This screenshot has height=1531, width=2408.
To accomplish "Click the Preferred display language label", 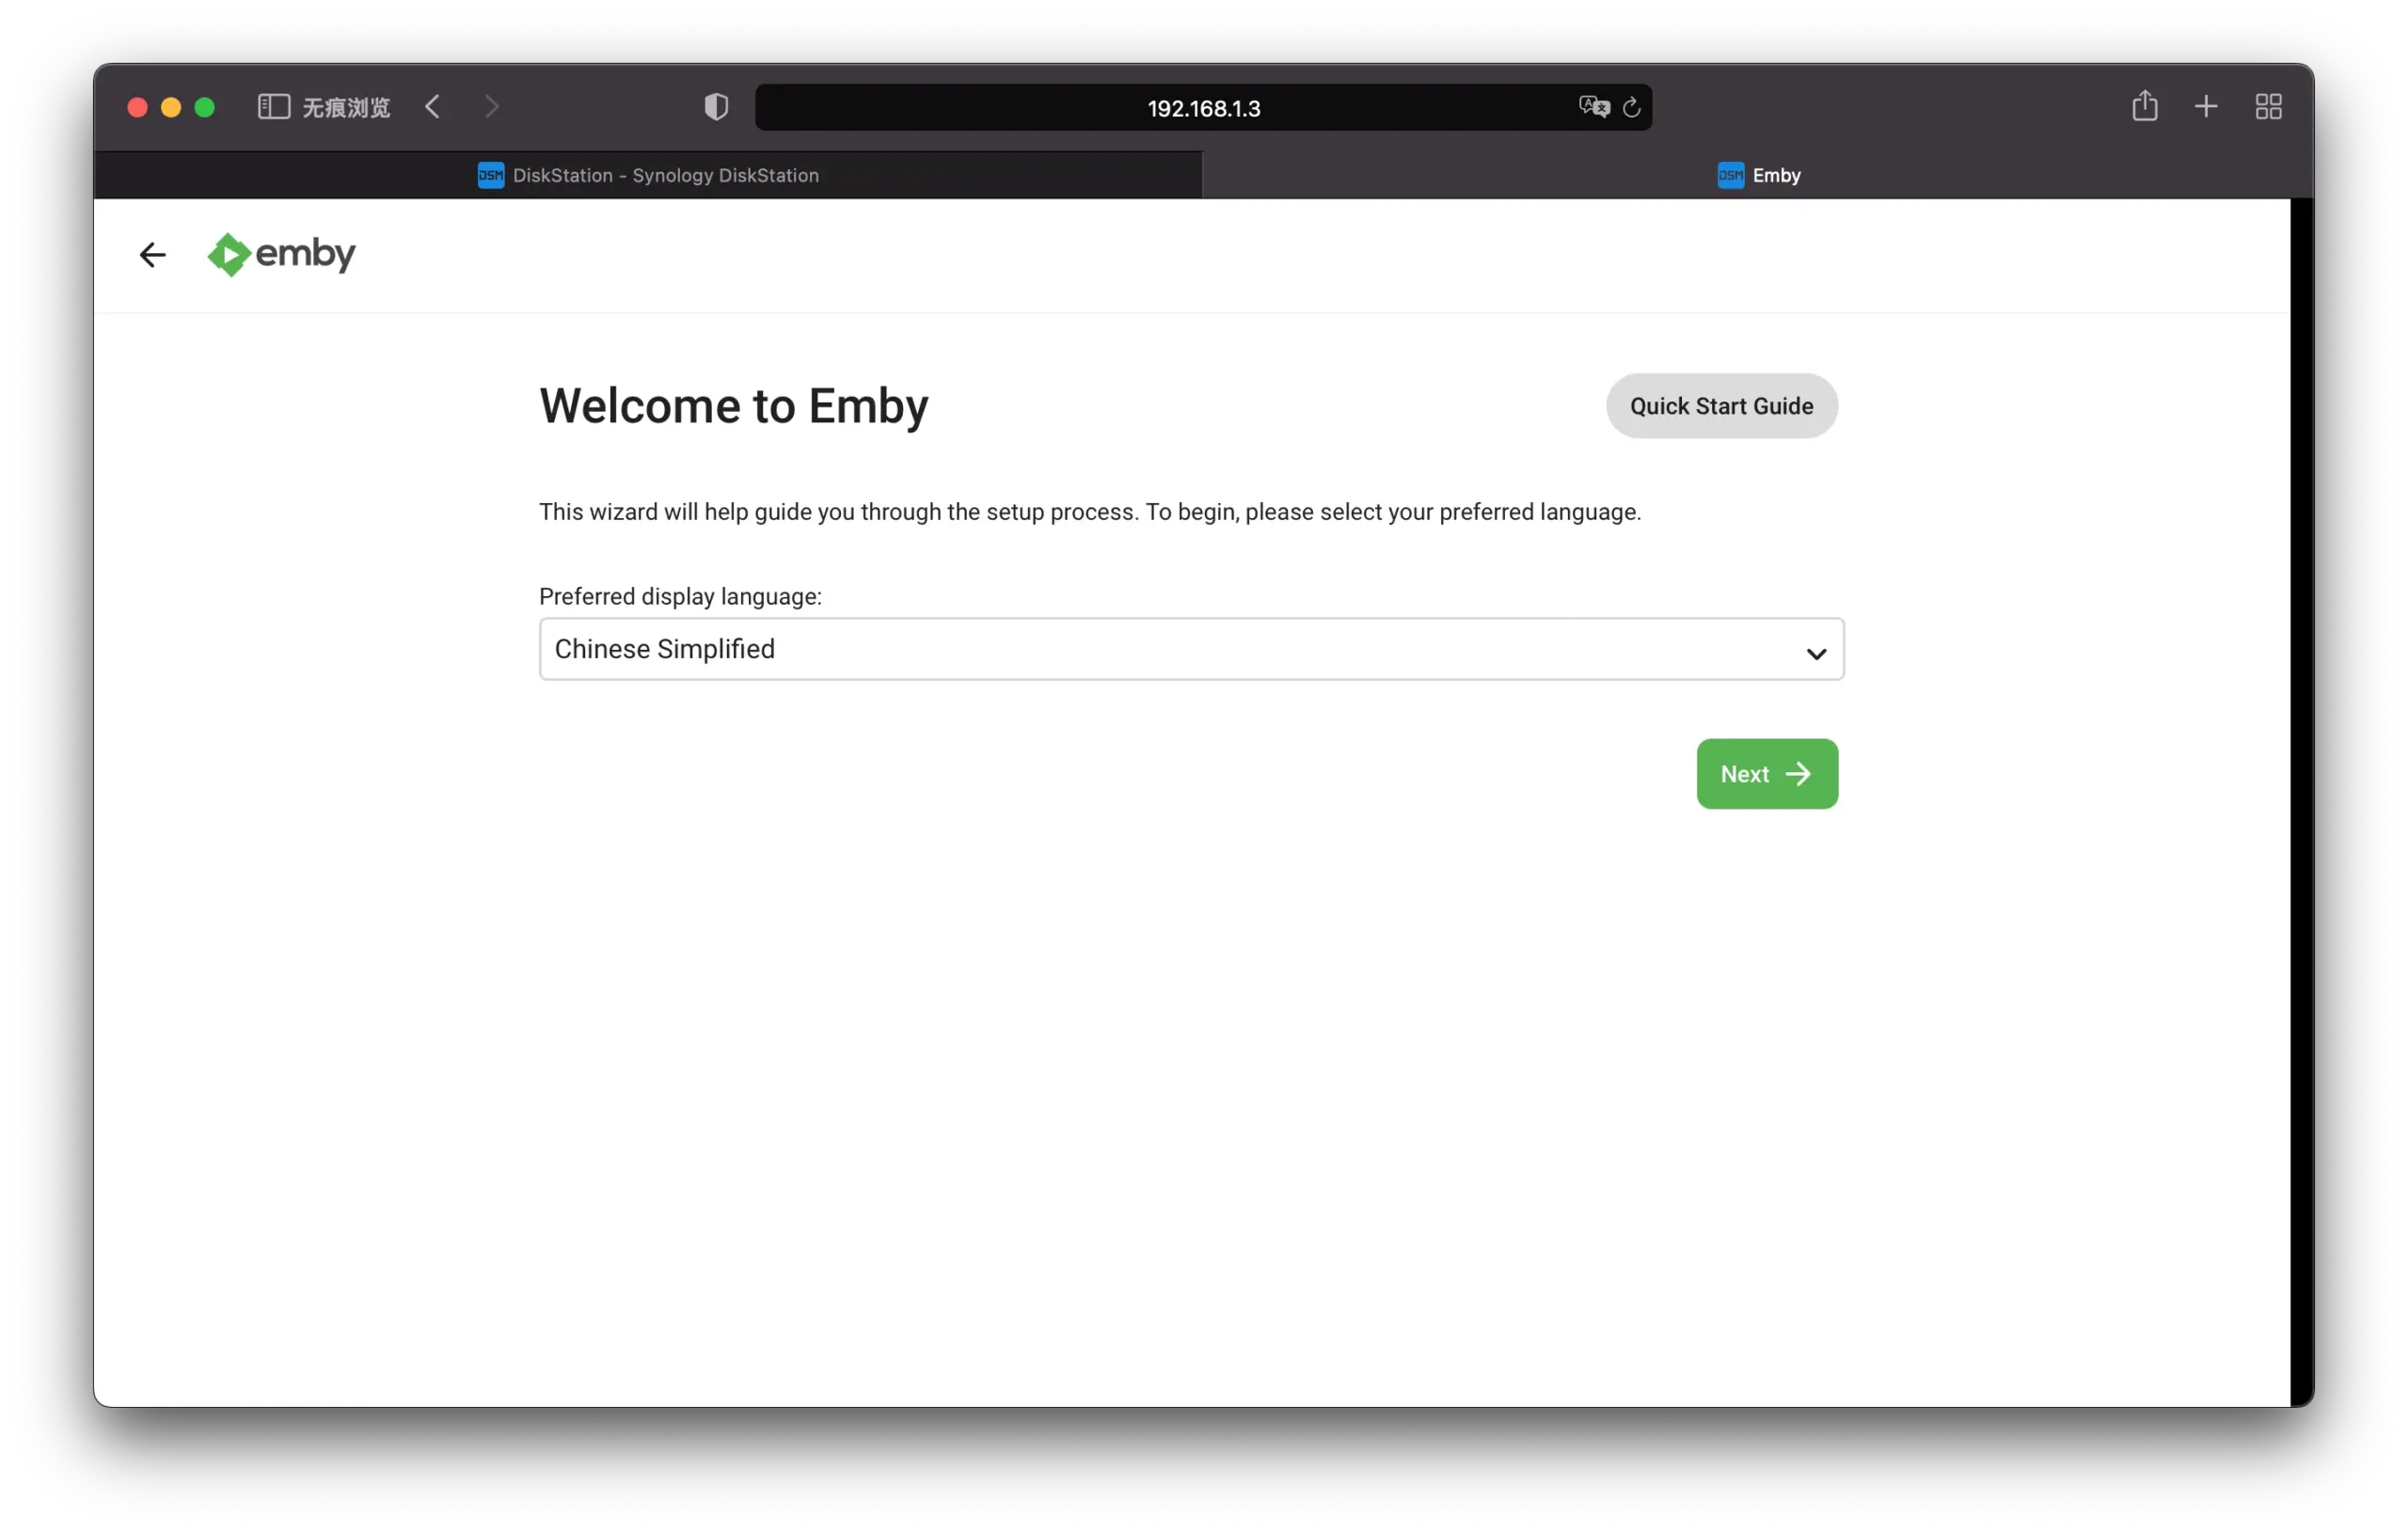I will [x=680, y=597].
